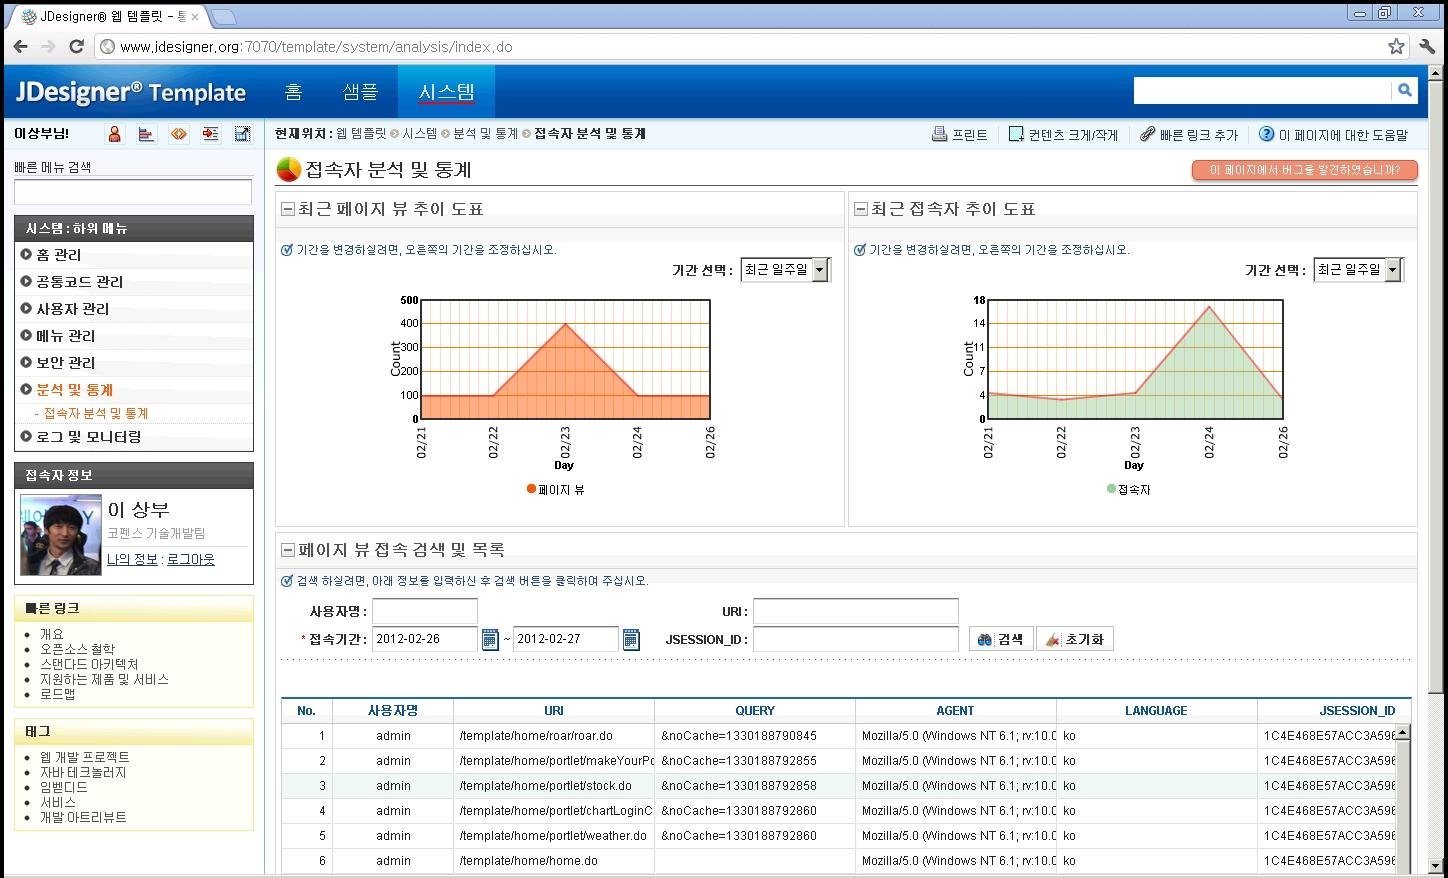This screenshot has width=1448, height=878.
Task: Open the 기간 선택 dropdown for page view chart
Action: pos(786,270)
